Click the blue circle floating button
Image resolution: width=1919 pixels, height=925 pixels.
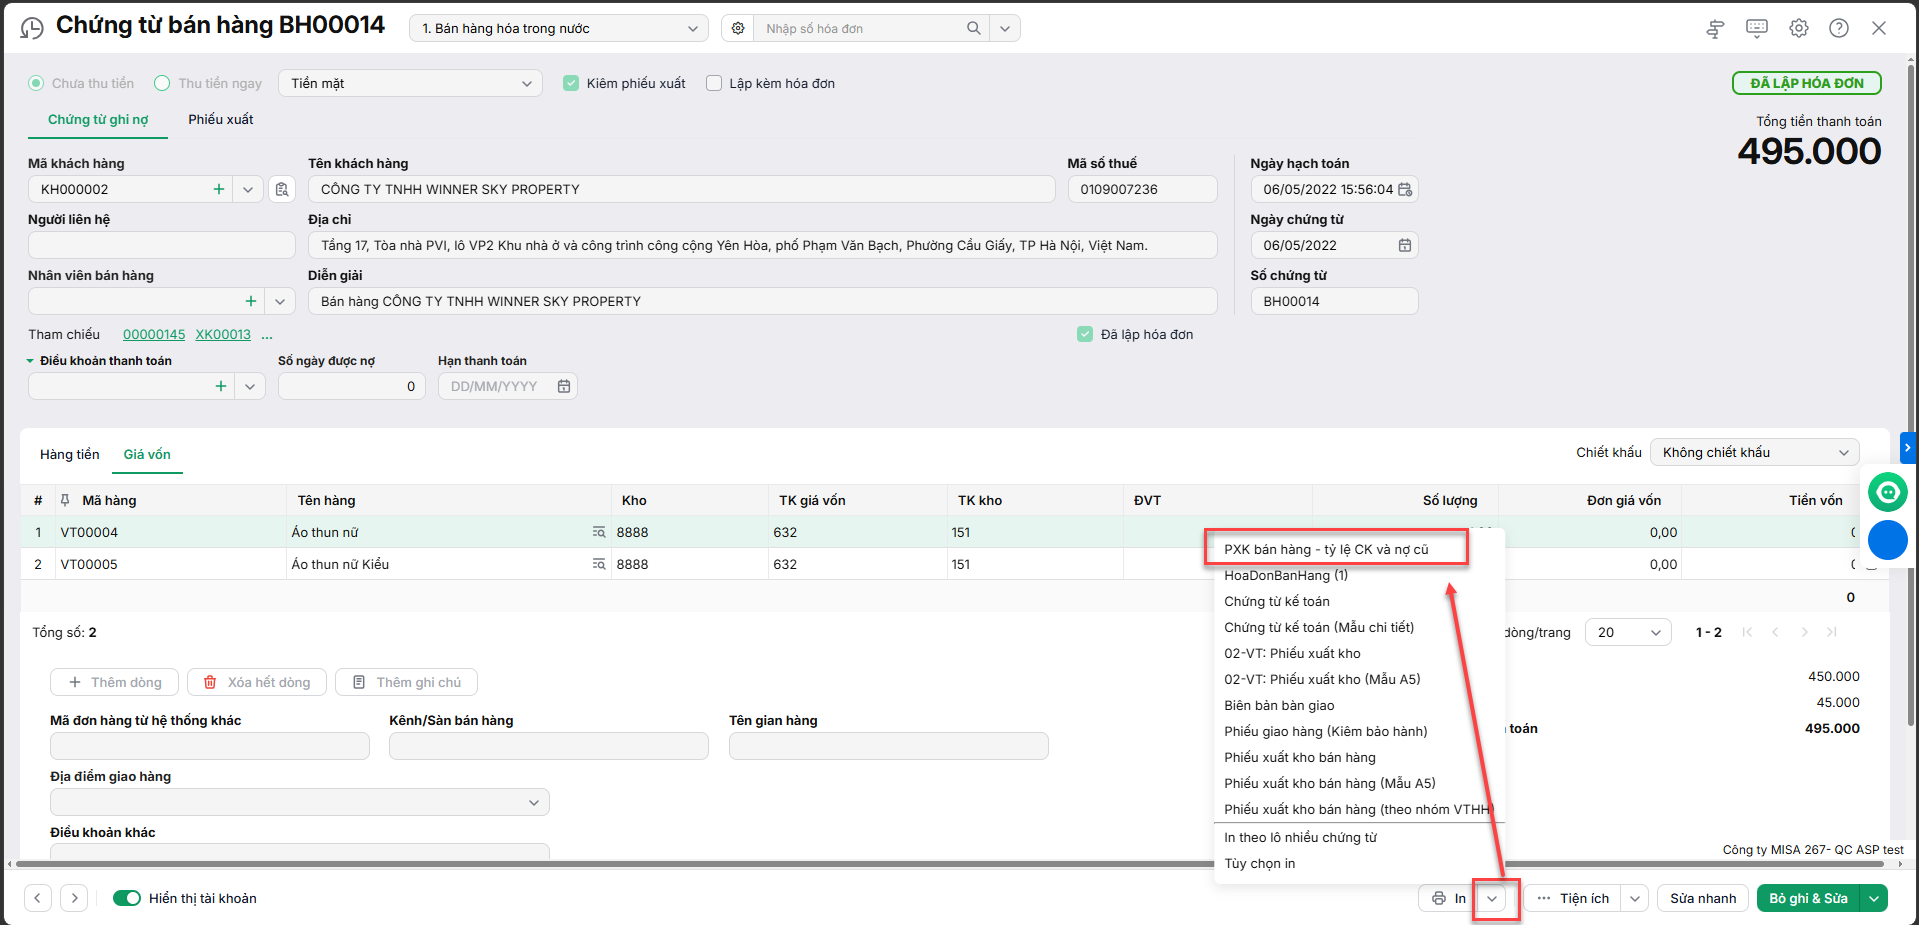1888,540
